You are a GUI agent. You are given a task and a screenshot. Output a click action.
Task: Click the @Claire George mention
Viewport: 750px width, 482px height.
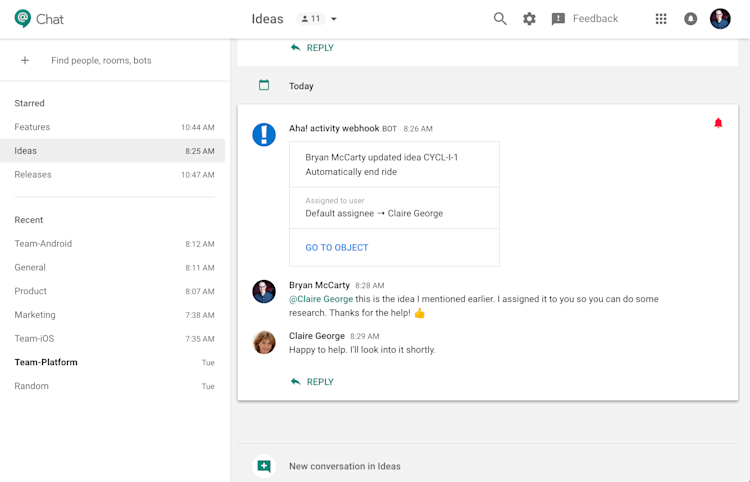point(321,299)
